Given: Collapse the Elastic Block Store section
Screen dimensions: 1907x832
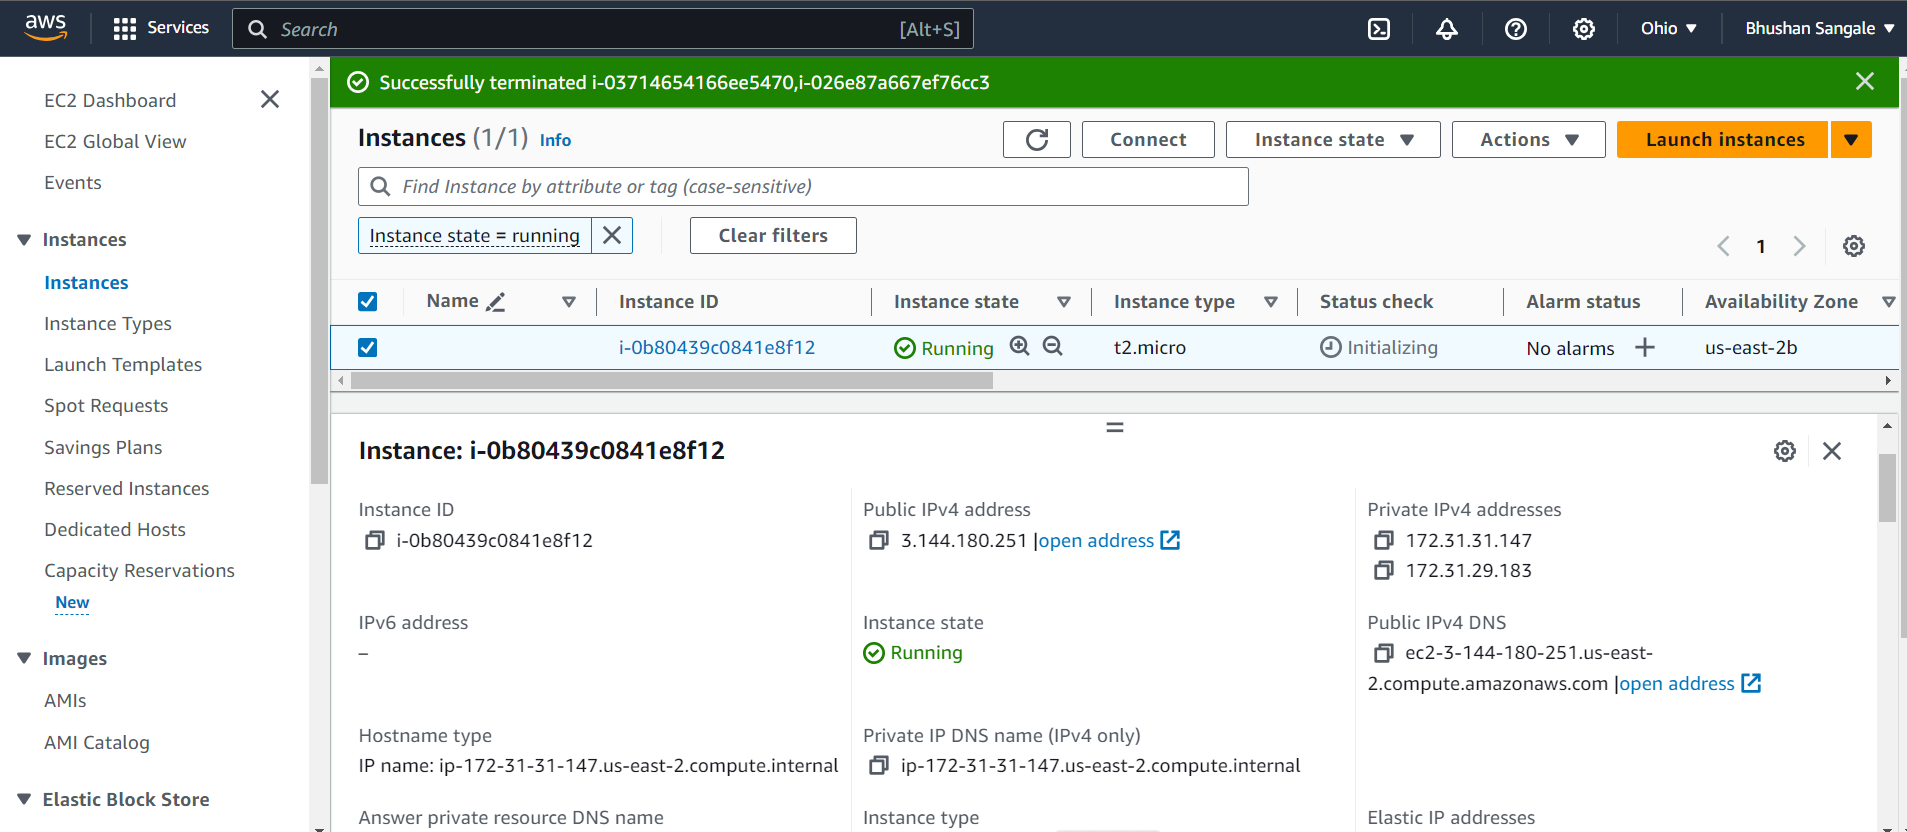Looking at the screenshot, I should 24,799.
